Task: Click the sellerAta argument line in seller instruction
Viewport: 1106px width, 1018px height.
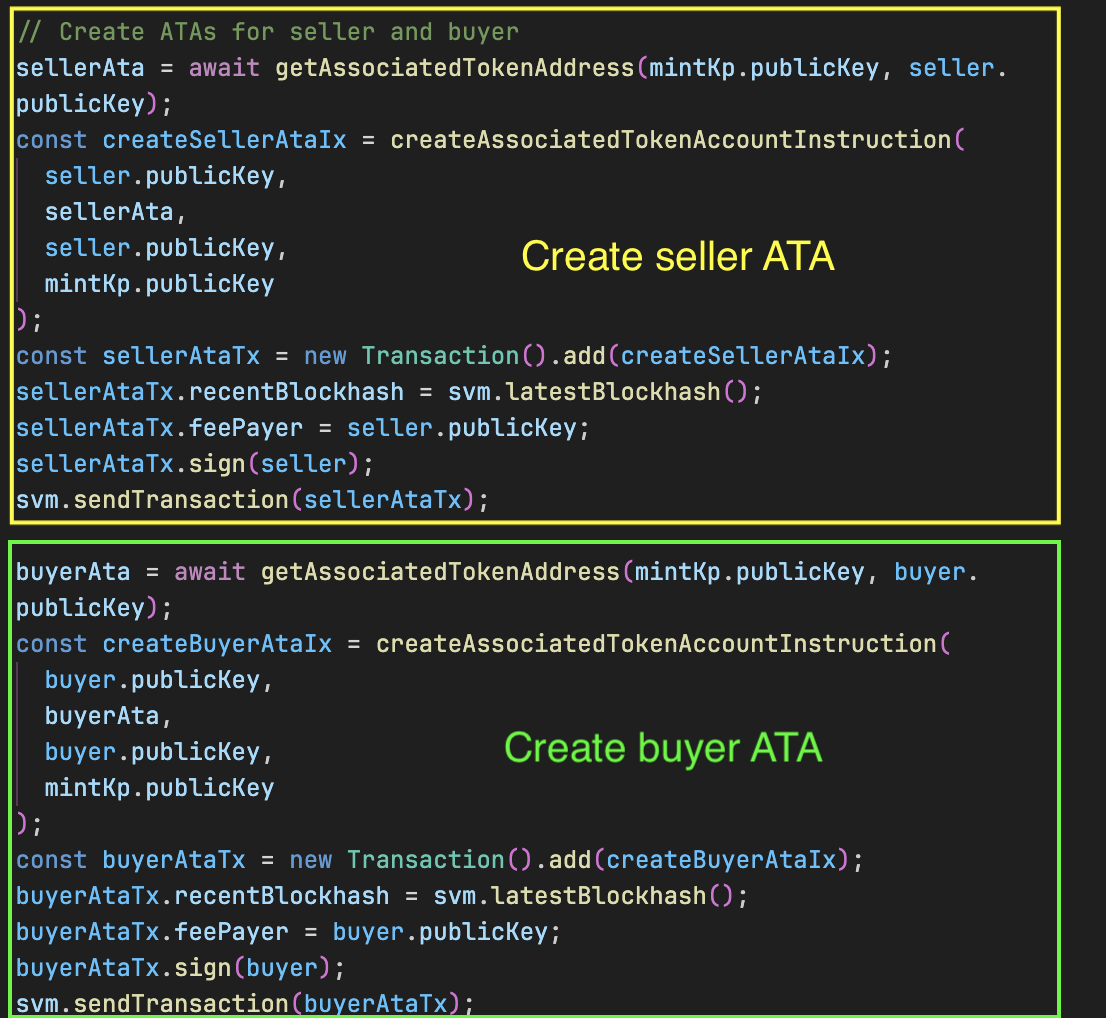Action: (116, 212)
